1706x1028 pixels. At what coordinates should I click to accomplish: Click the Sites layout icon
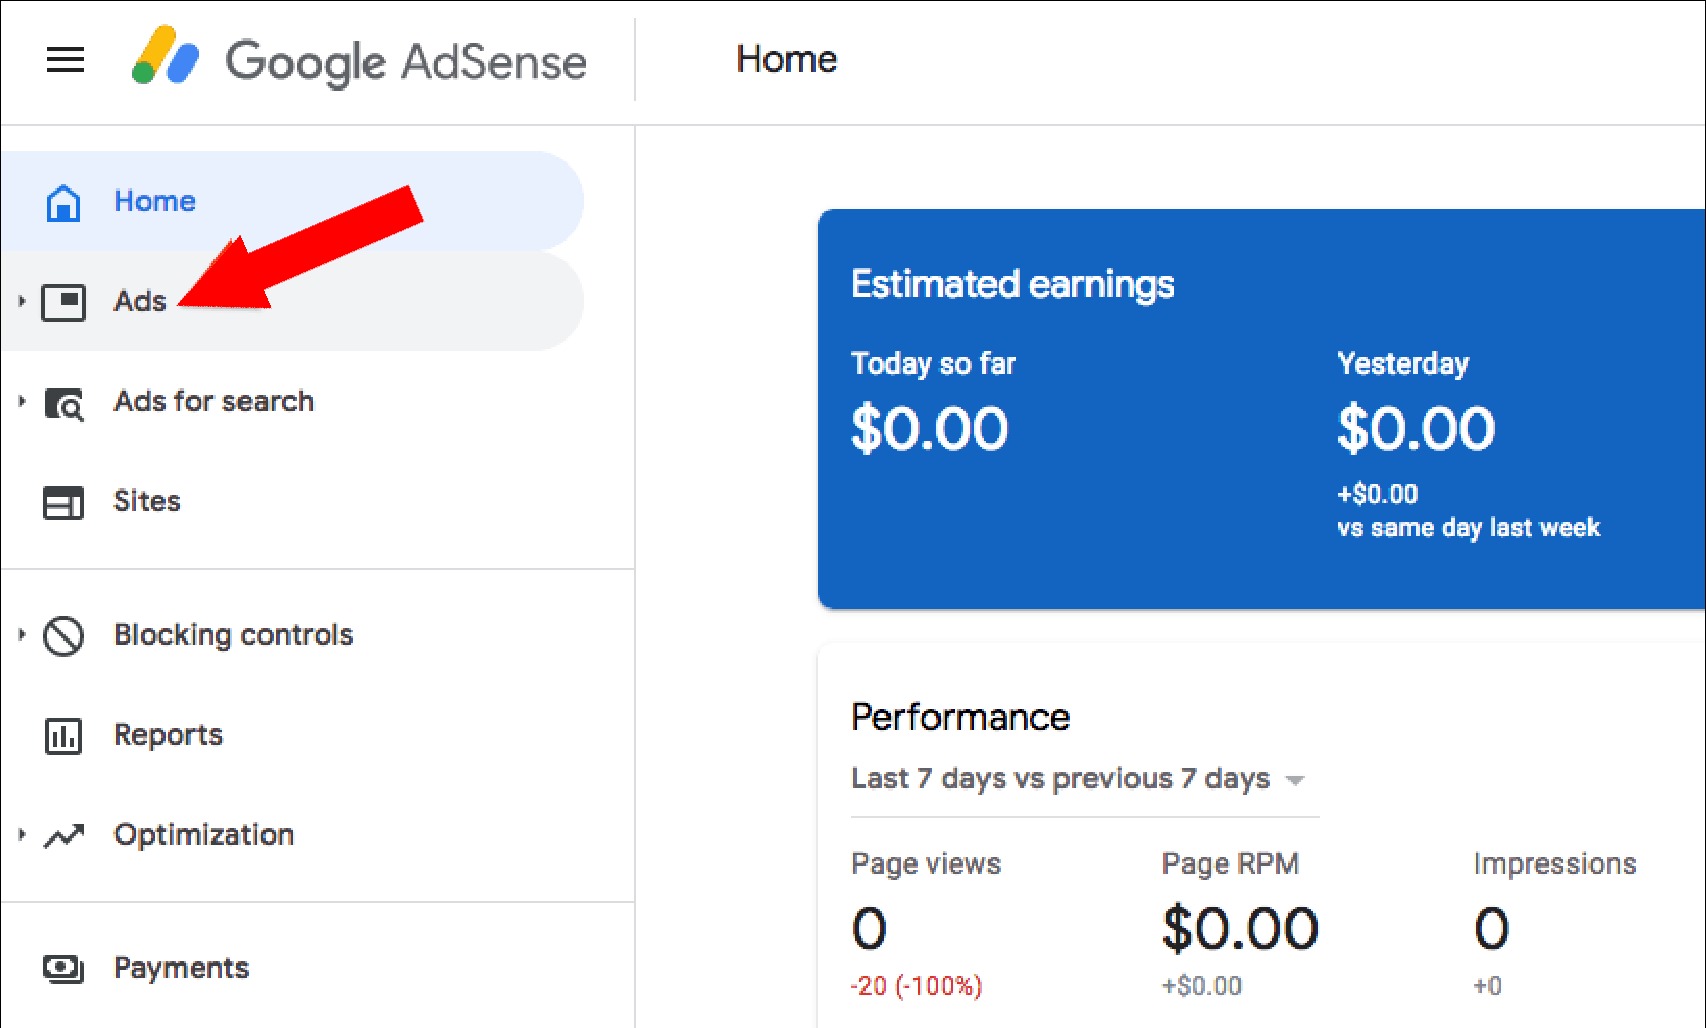click(x=63, y=502)
